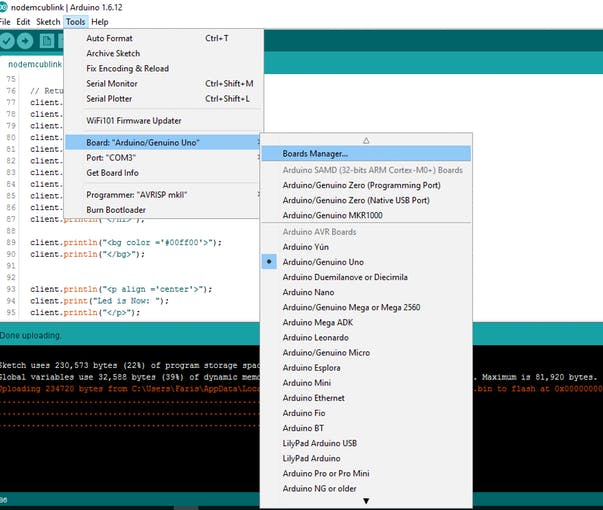Select Arduino NG or older board

click(x=366, y=489)
